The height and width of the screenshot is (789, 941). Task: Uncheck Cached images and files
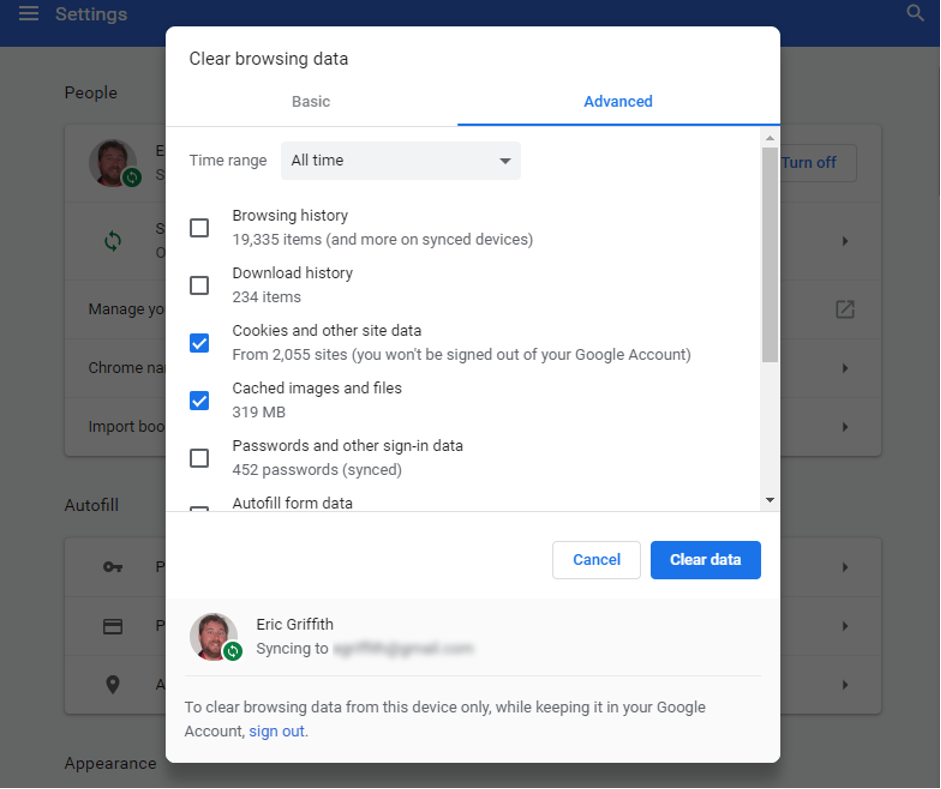(200, 400)
